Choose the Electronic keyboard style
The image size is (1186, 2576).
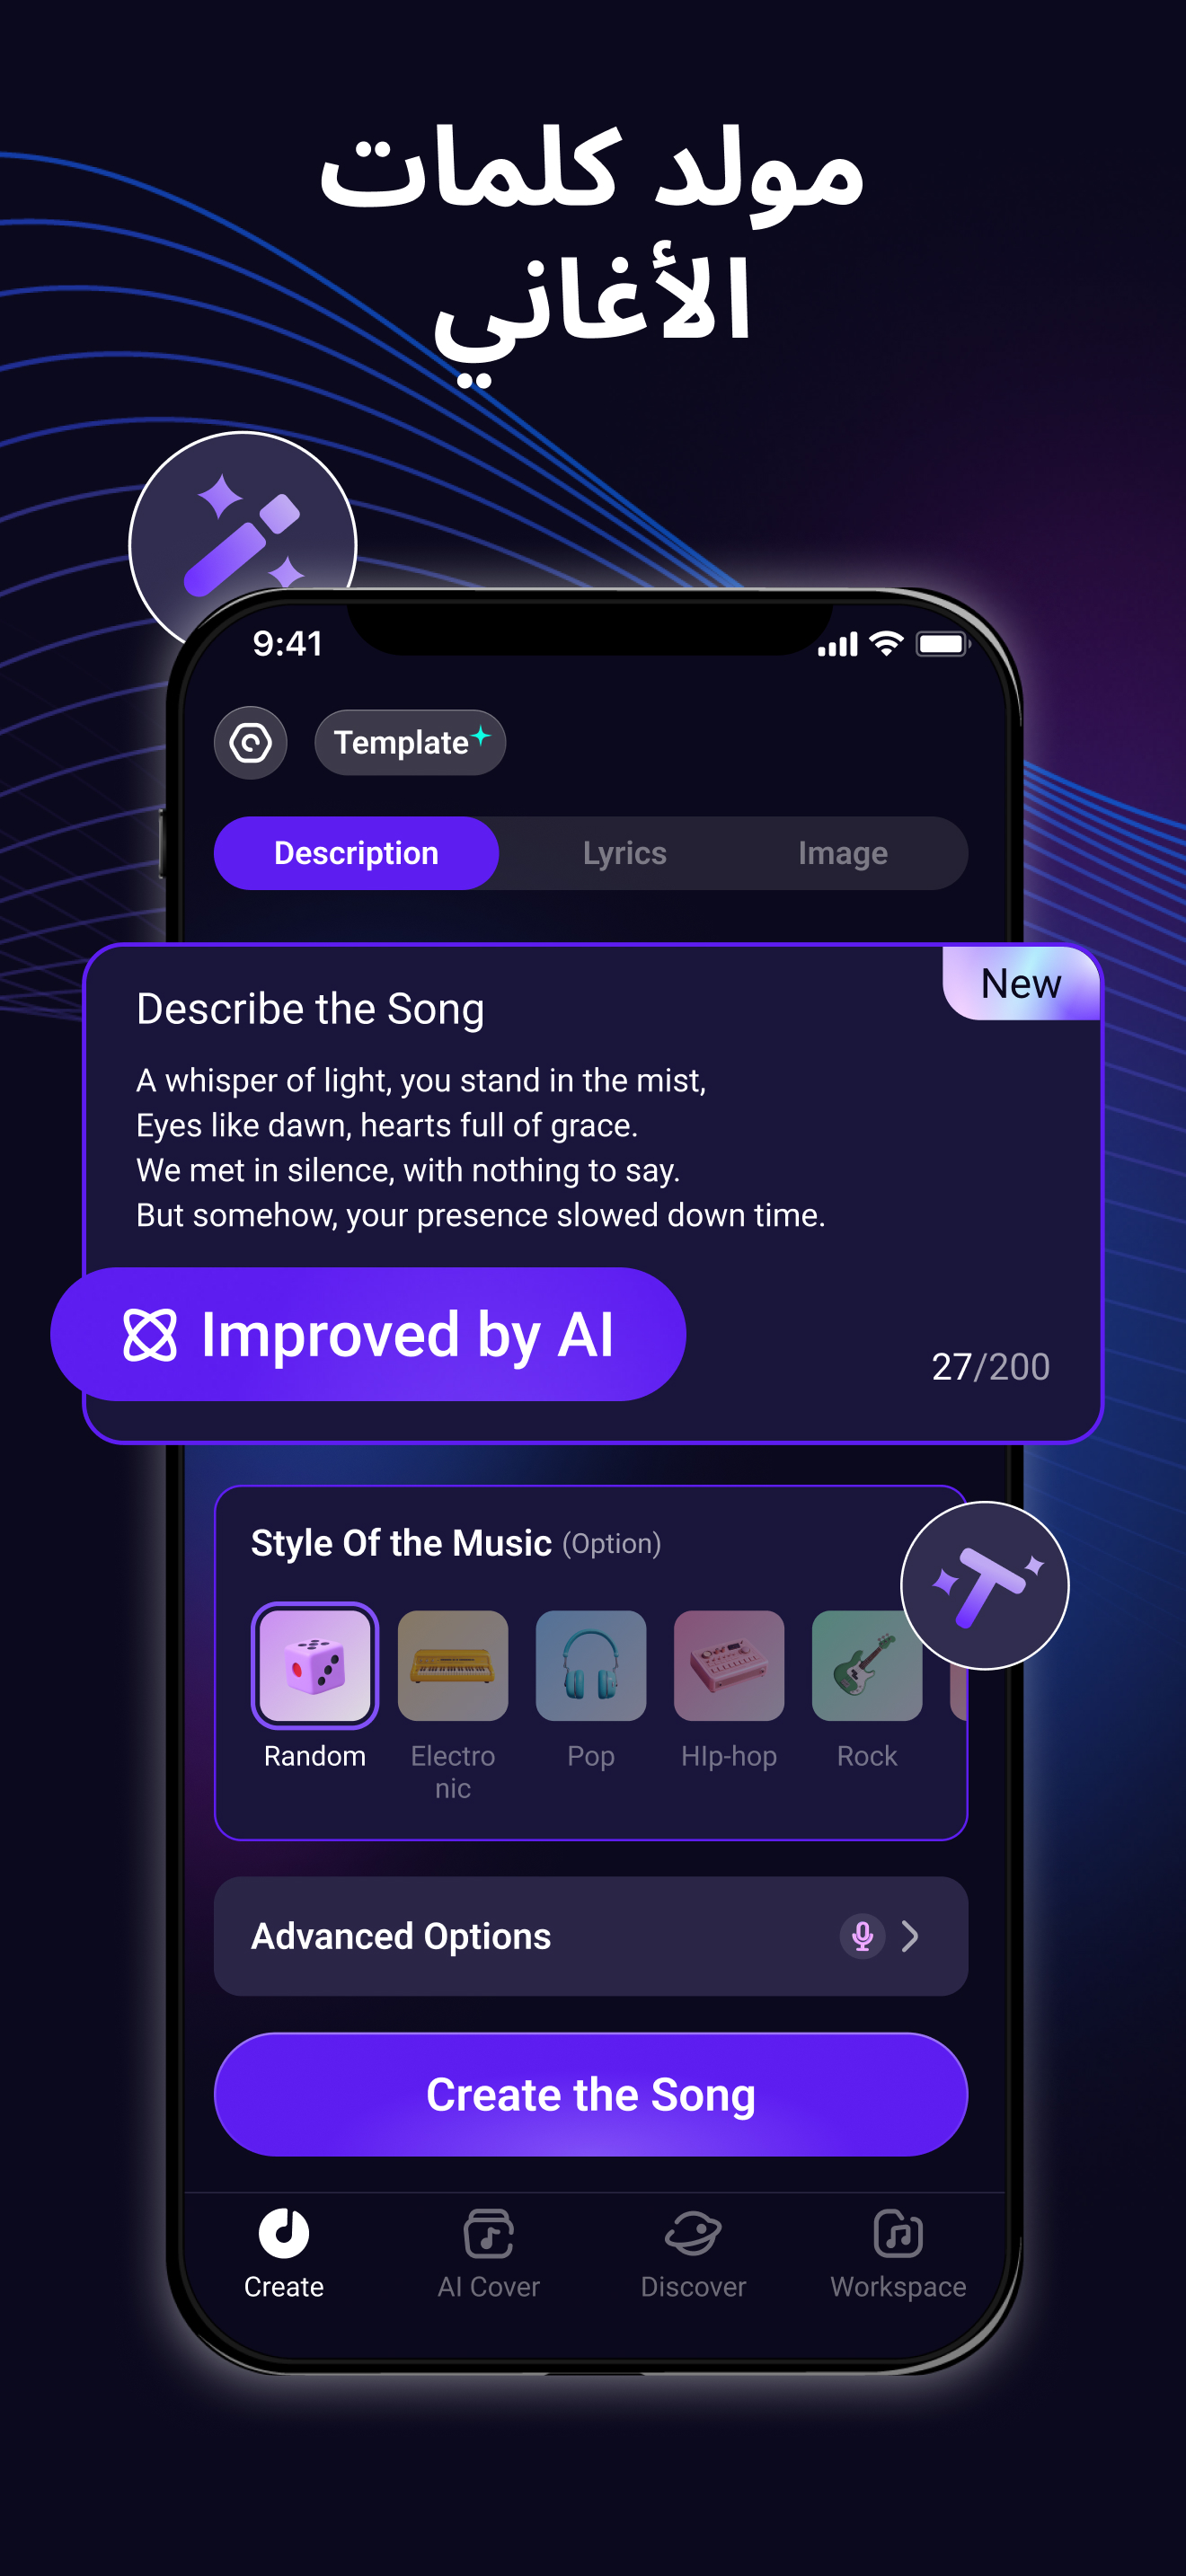coord(453,1666)
